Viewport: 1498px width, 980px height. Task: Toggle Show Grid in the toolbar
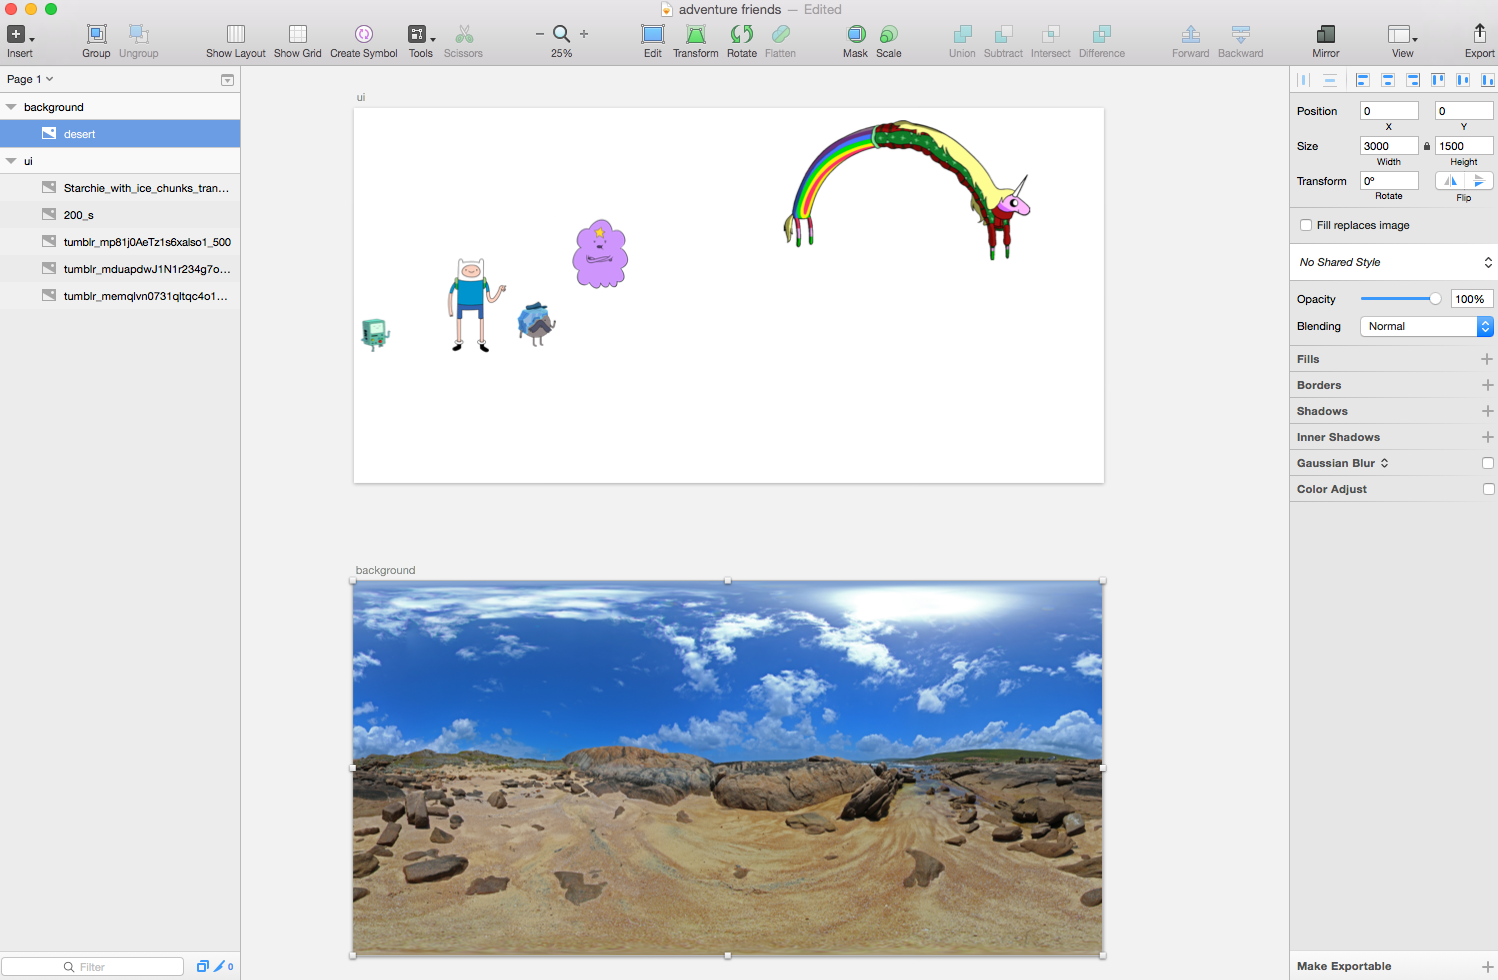click(298, 34)
